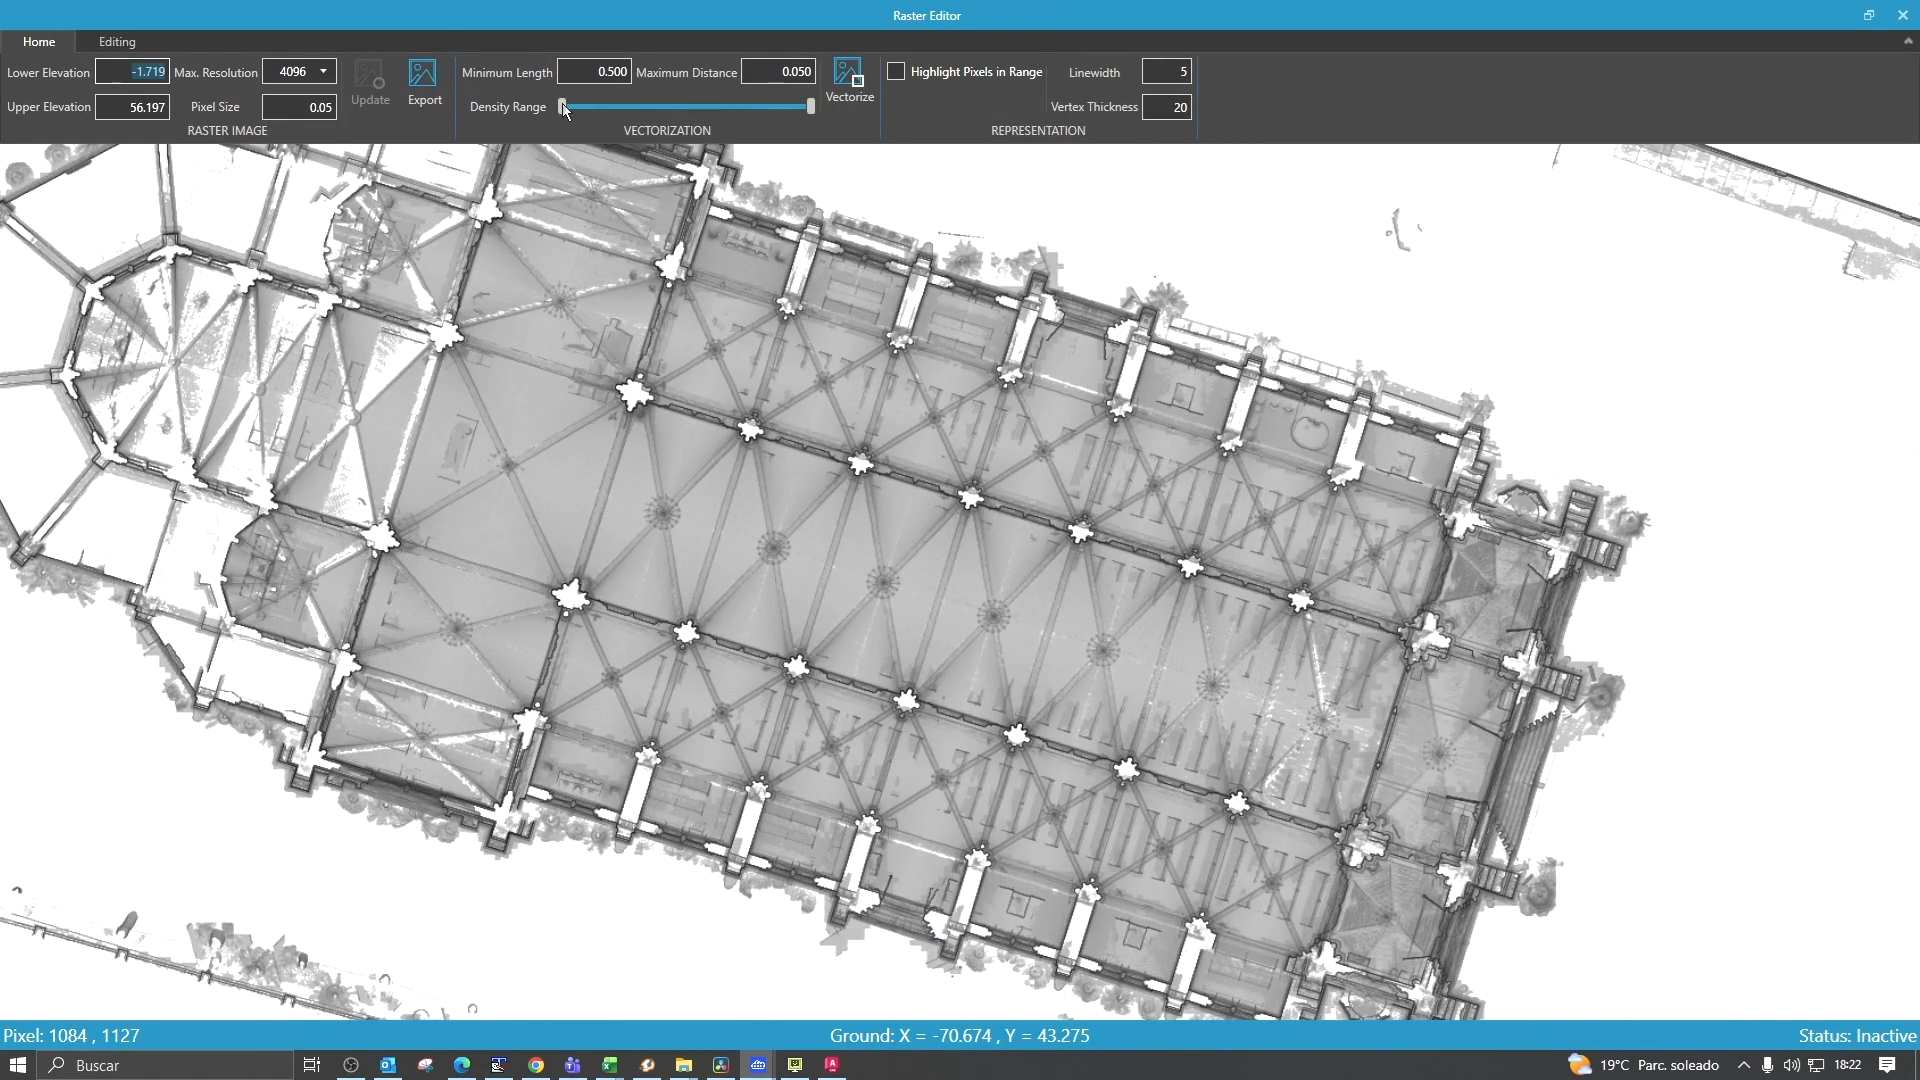
Task: Collapse the ribbon with the top-right chevron
Action: tap(1908, 42)
